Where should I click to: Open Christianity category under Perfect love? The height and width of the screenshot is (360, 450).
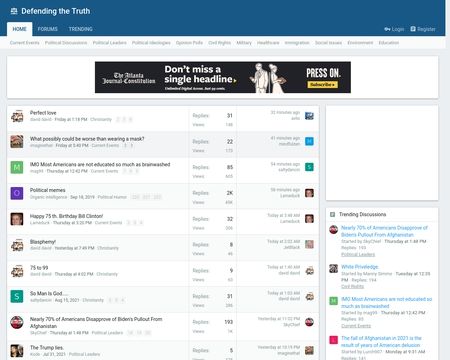click(x=101, y=119)
